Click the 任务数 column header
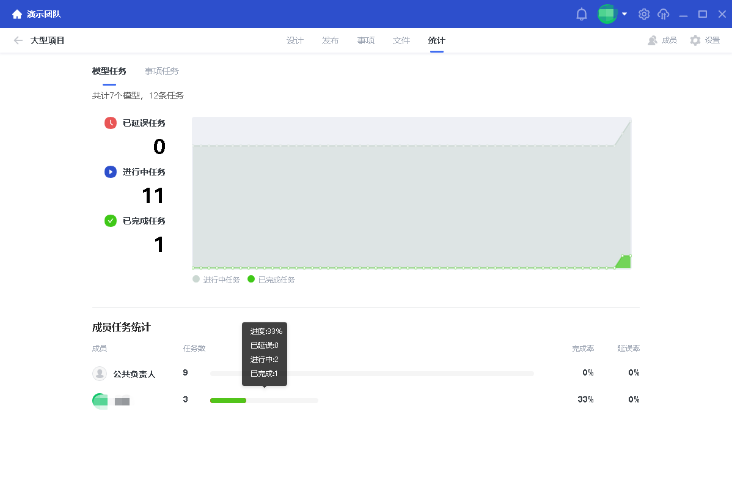The image size is (732, 488). click(194, 348)
